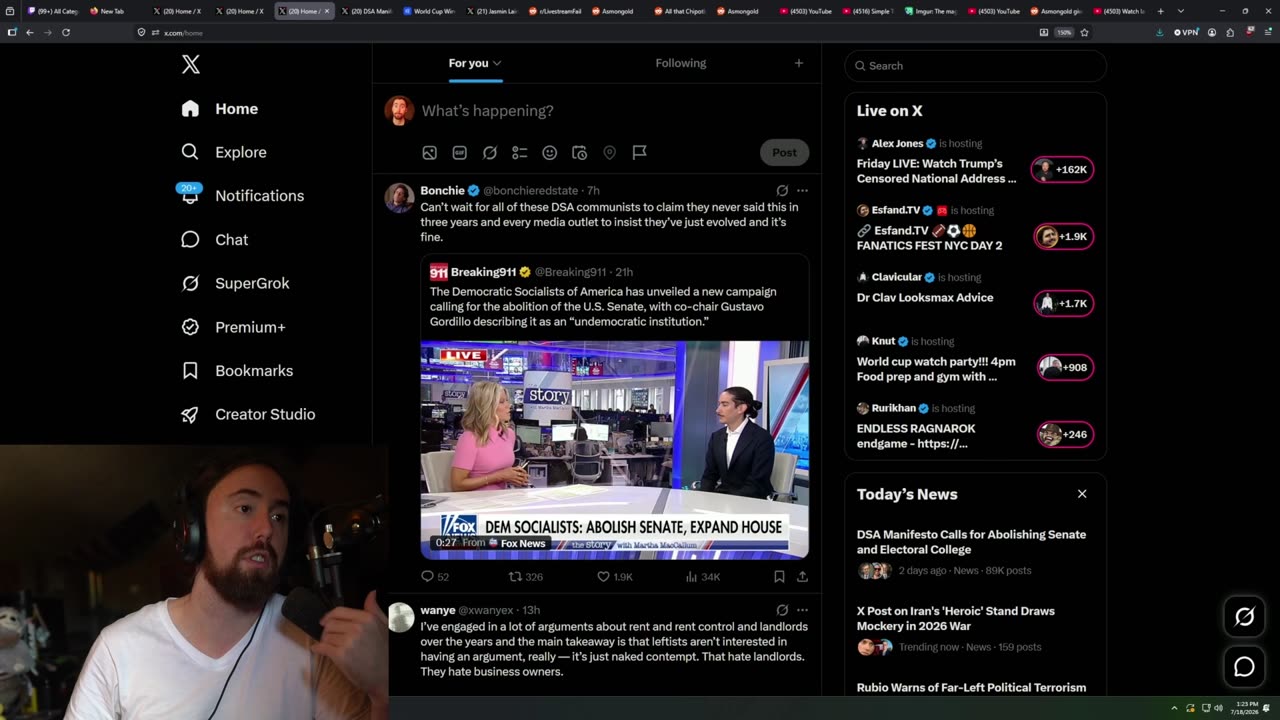Screen dimensions: 1280x720
Task: Open X Post on Iran's 'Heroic' Stand story
Action: [955, 619]
